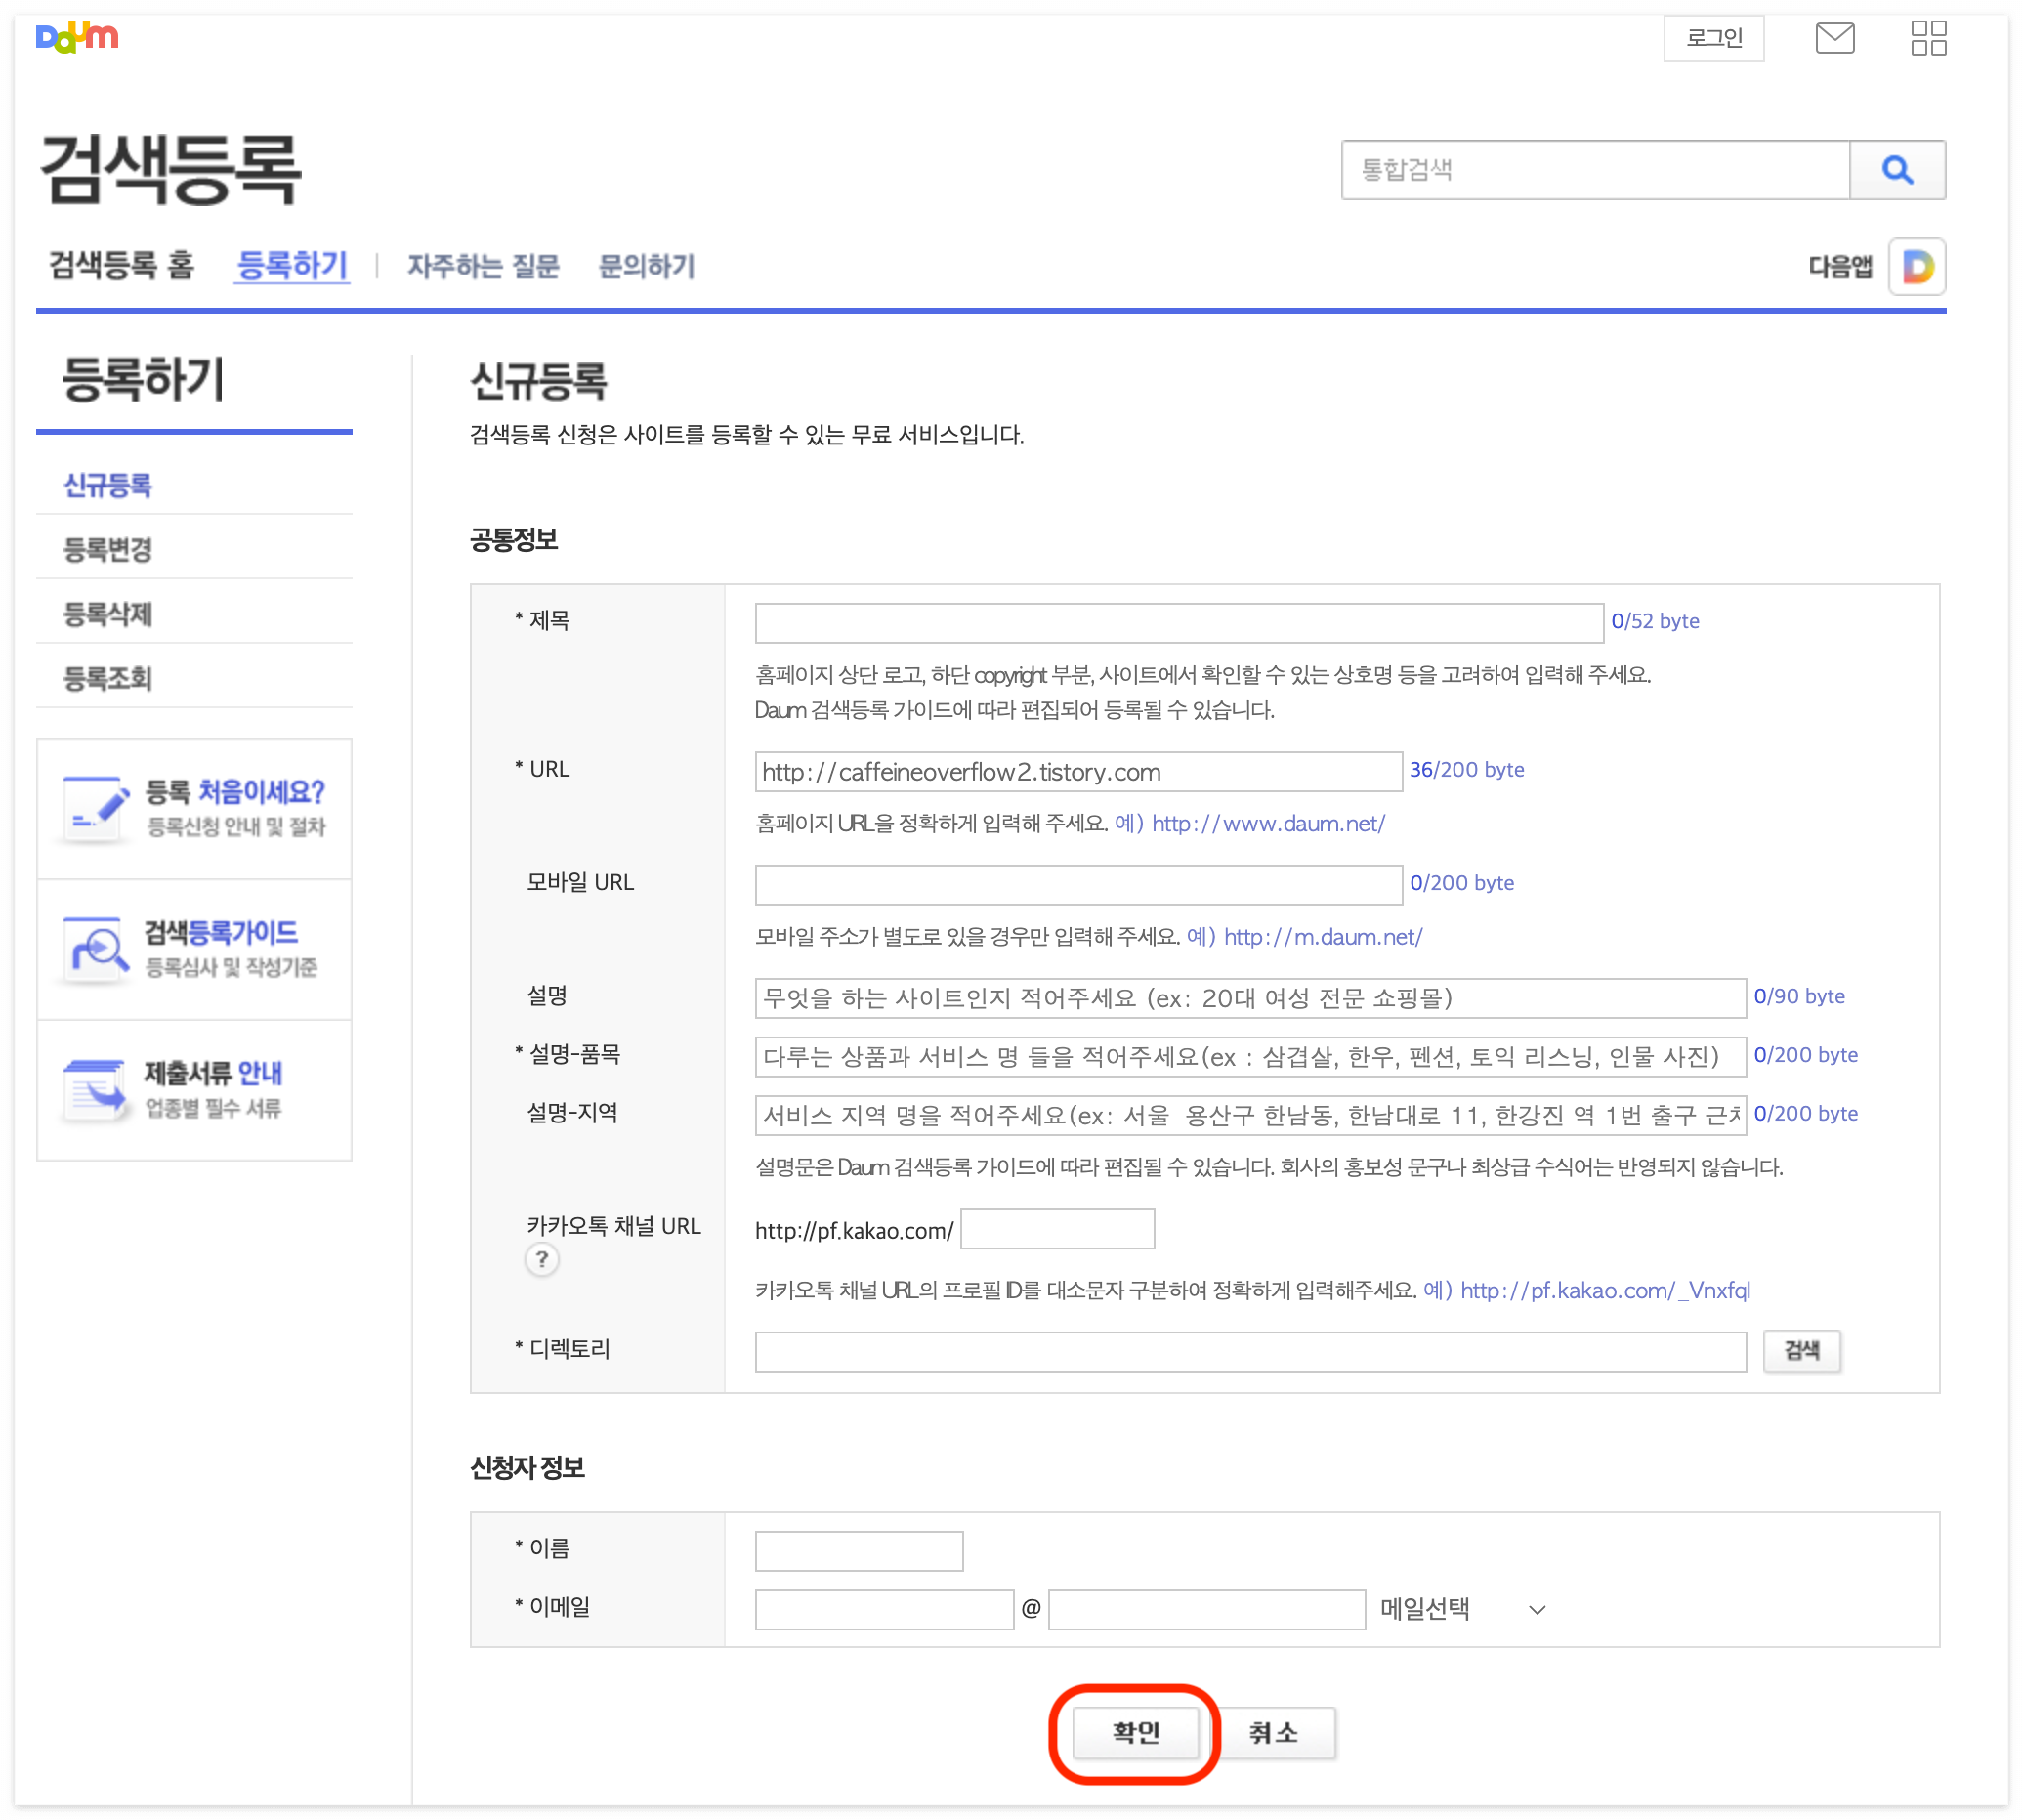Click the KakaoTalk channel help question mark

(x=541, y=1259)
